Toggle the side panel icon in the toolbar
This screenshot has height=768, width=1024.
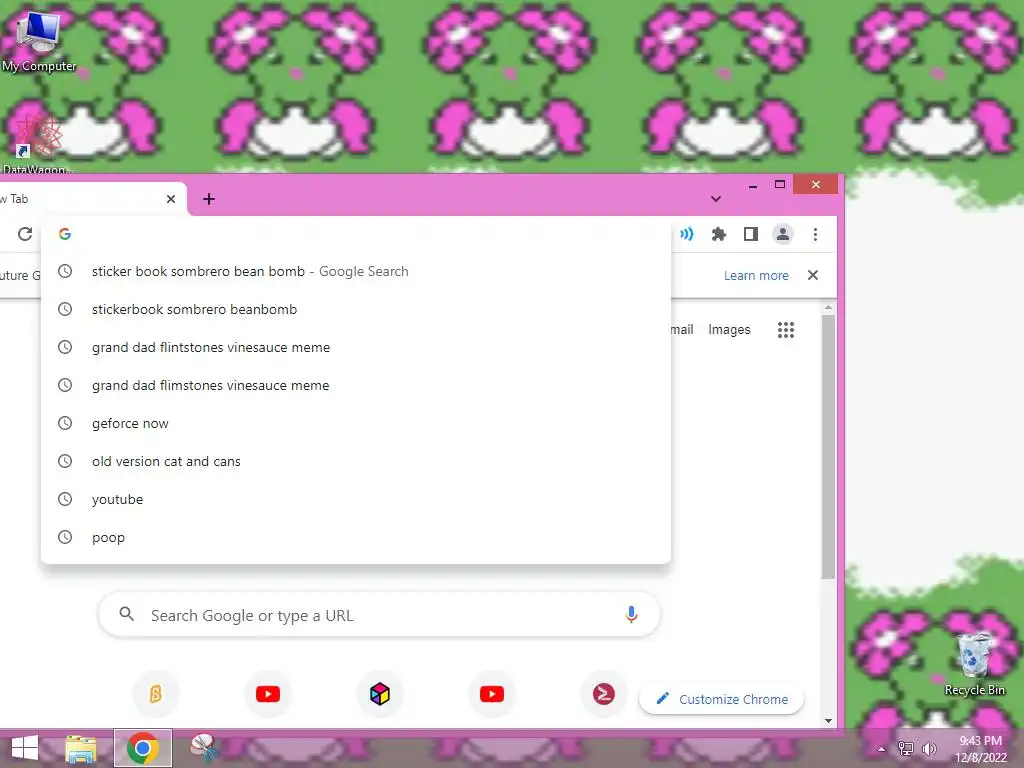(x=750, y=234)
